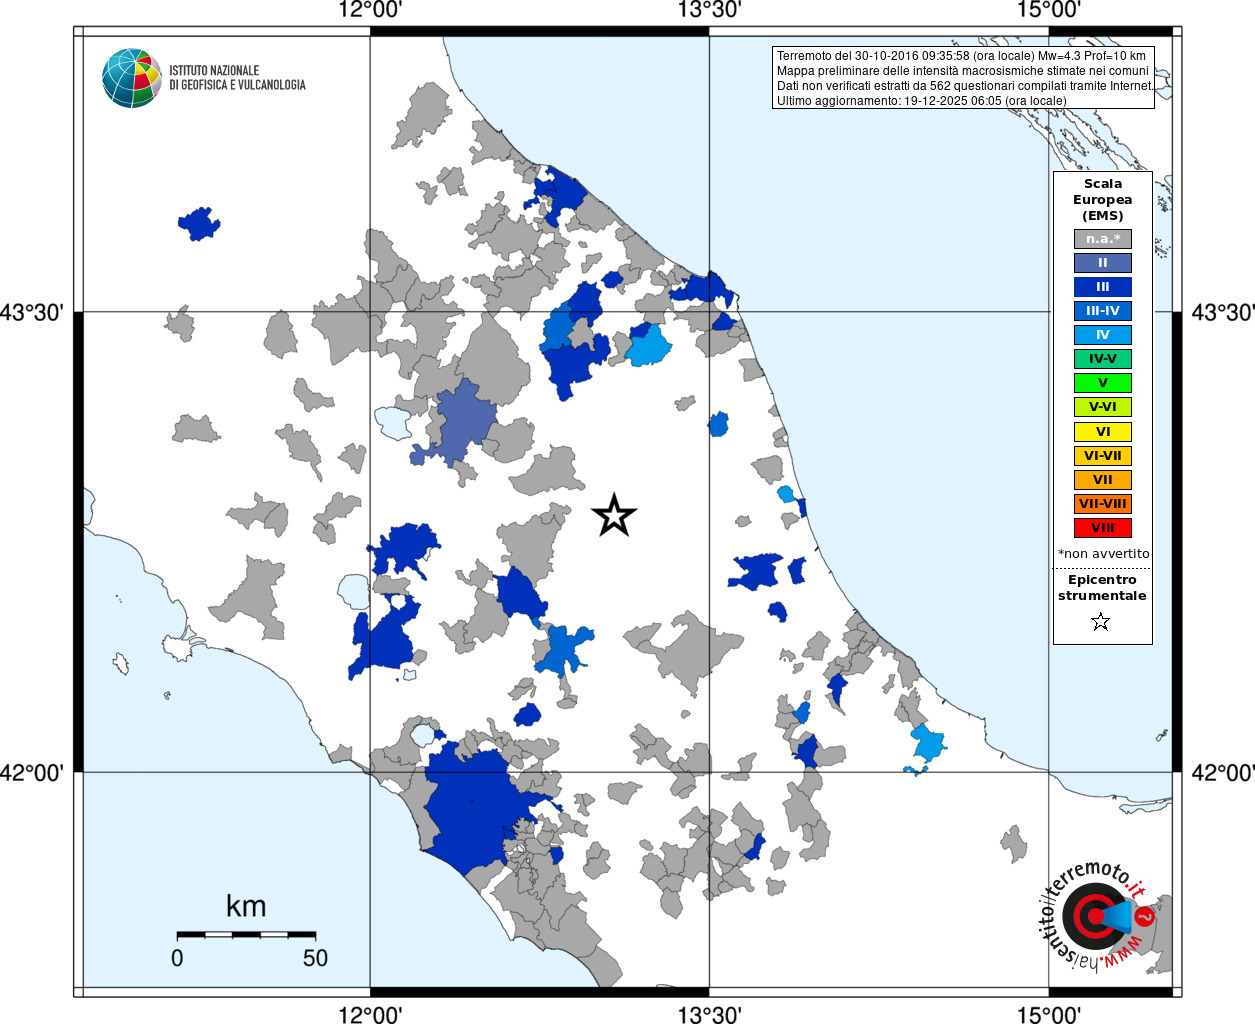Image resolution: width=1255 pixels, height=1024 pixels.
Task: Select the V green legend swatch
Action: tap(1103, 383)
